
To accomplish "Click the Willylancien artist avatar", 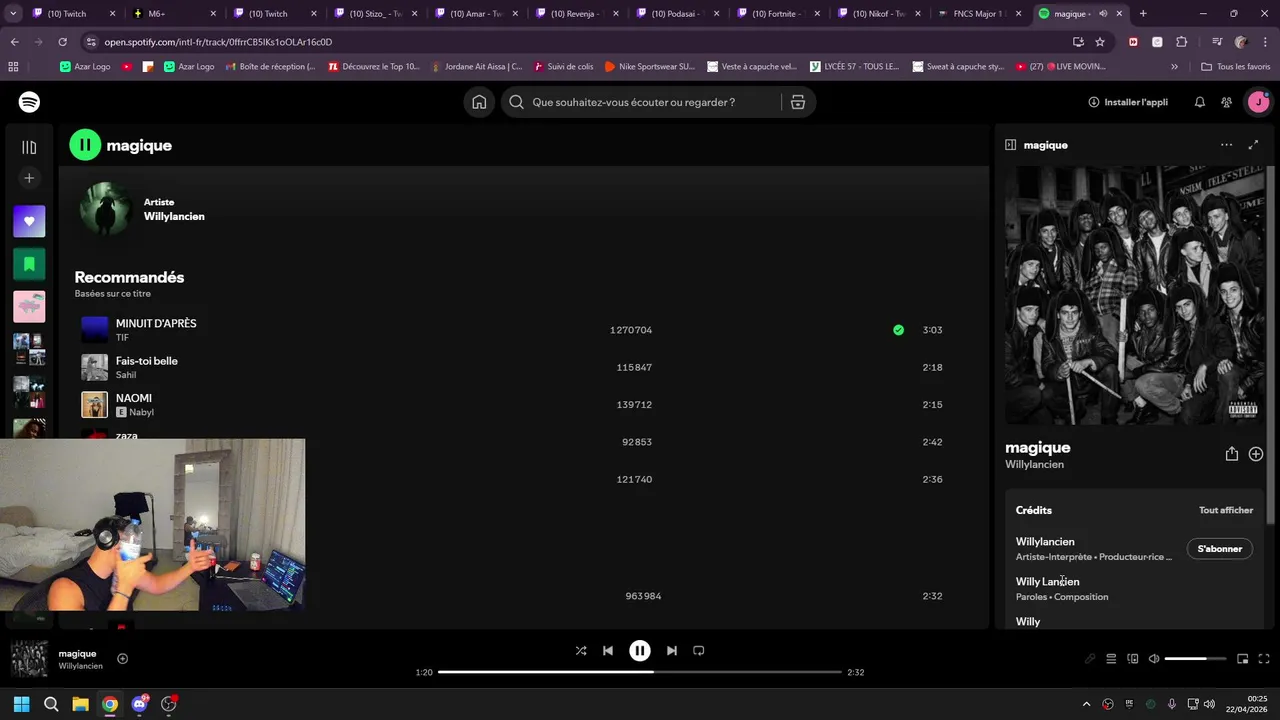I will pyautogui.click(x=106, y=209).
